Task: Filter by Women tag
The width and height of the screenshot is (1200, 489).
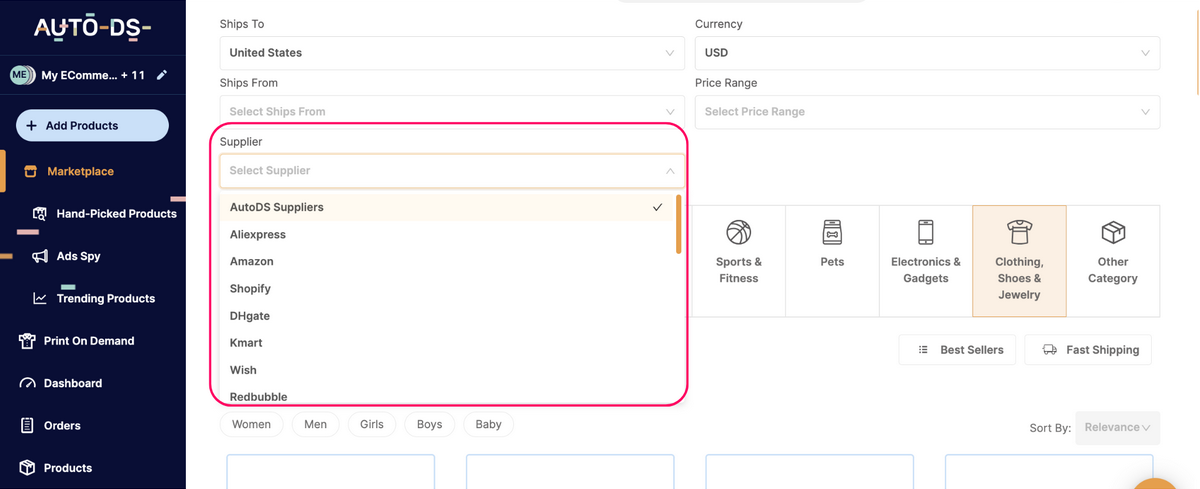Action: click(x=251, y=425)
